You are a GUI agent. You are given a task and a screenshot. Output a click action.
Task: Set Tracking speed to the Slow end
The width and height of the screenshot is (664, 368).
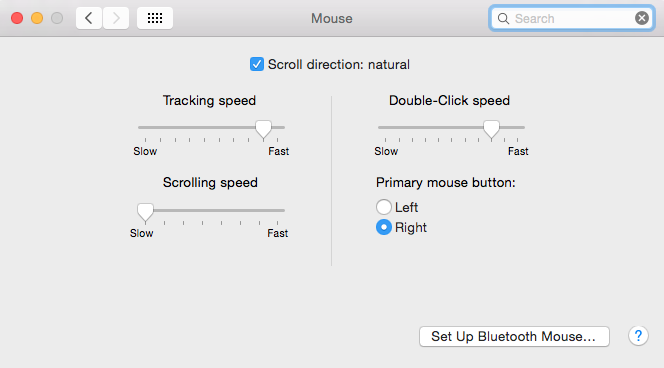pos(145,127)
